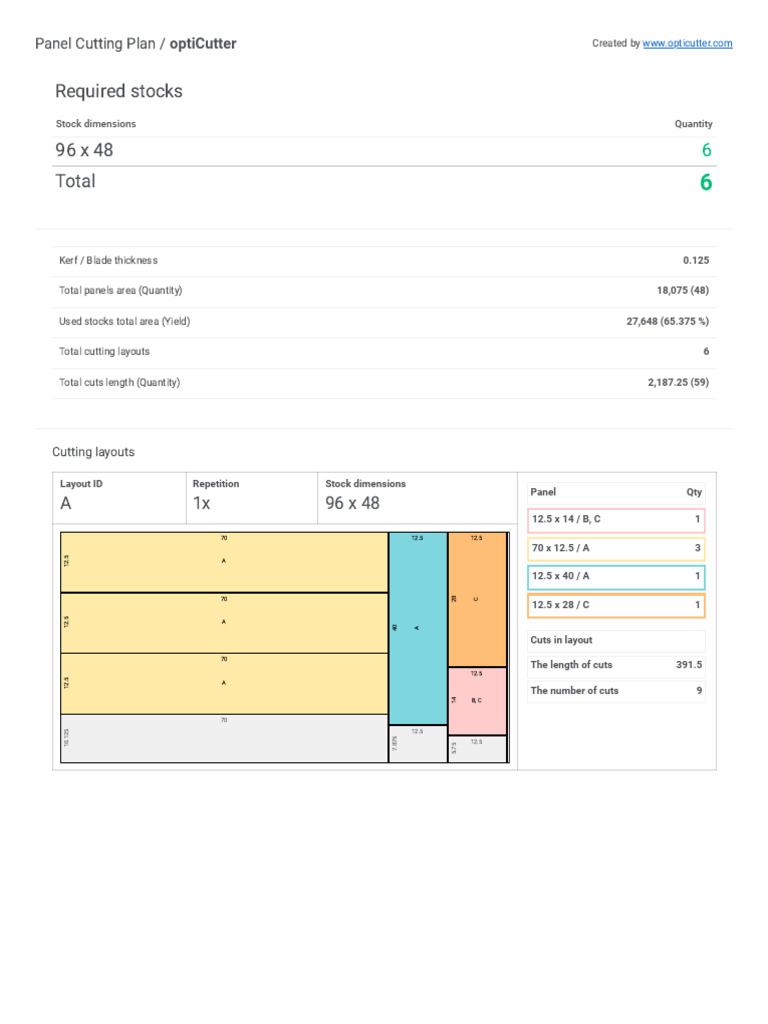Click the 'Panel' column header
The image size is (768, 1024).
(x=543, y=492)
